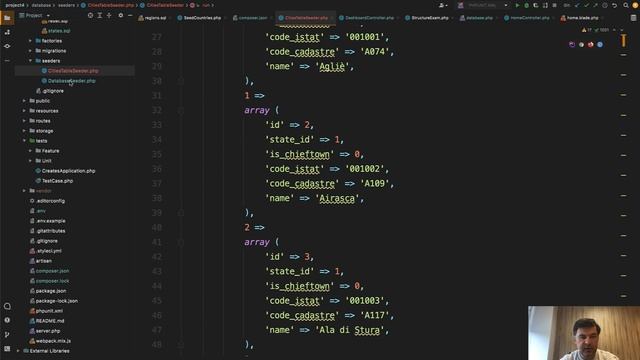
Task: Open DatabaseSeeder.php in project tree
Action: point(72,81)
